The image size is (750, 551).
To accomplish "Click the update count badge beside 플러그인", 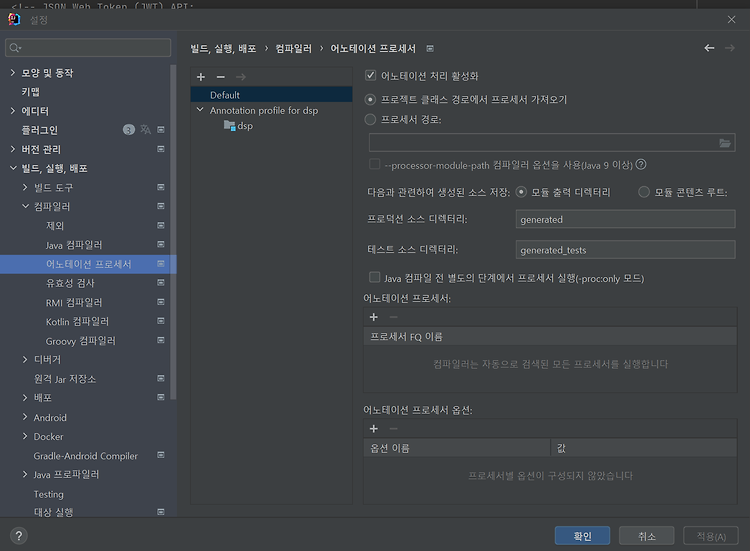I will pos(129,130).
